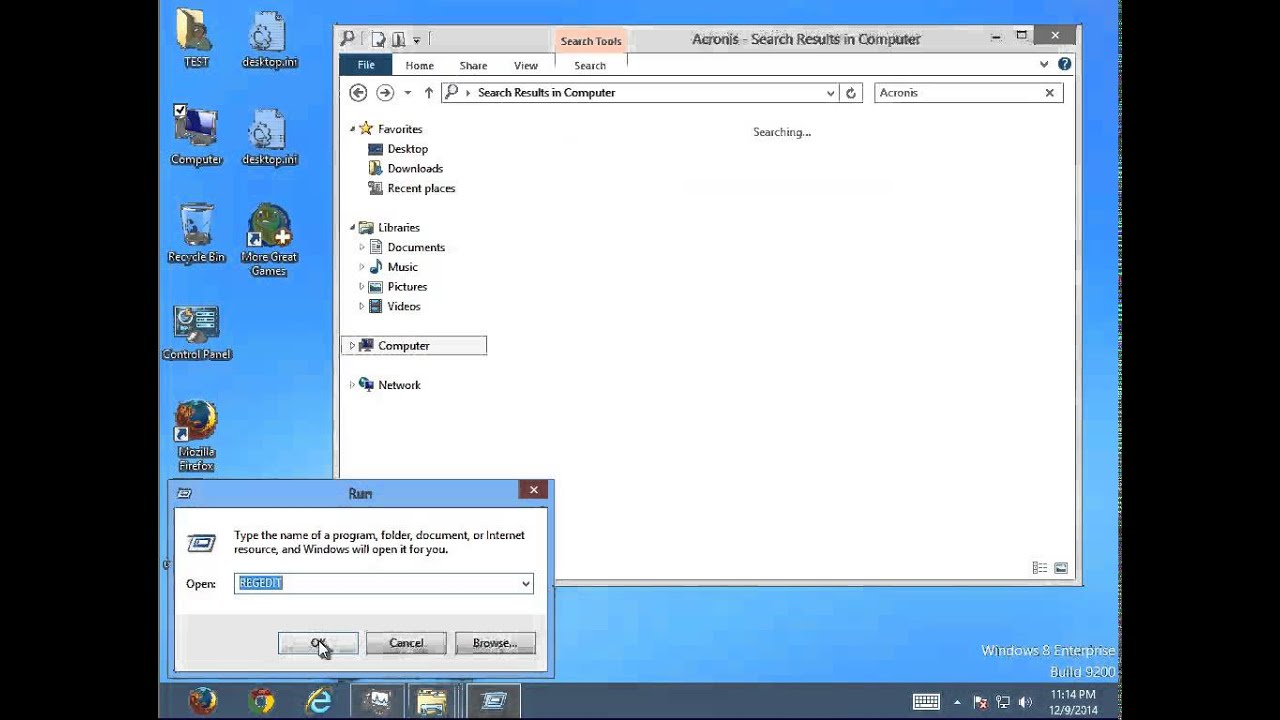Click Cancel in the Run dialog
Viewport: 1280px width, 720px height.
[x=406, y=643]
